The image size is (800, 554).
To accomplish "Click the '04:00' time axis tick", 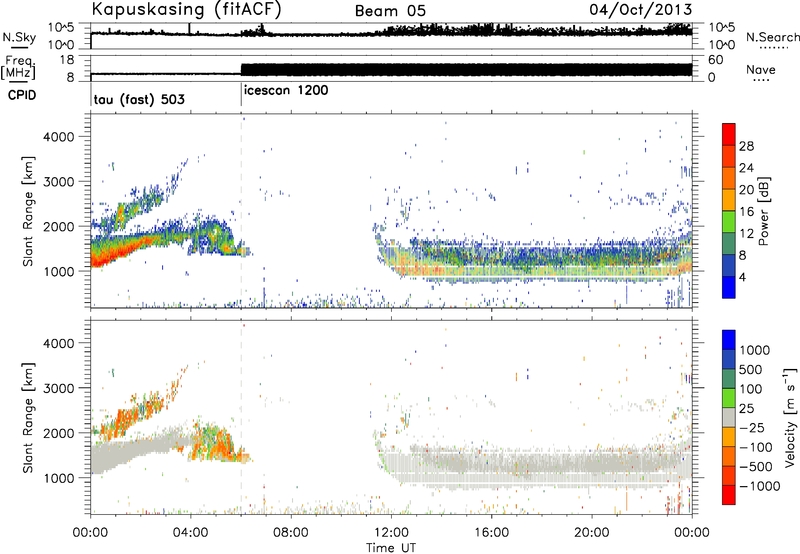I will (190, 533).
